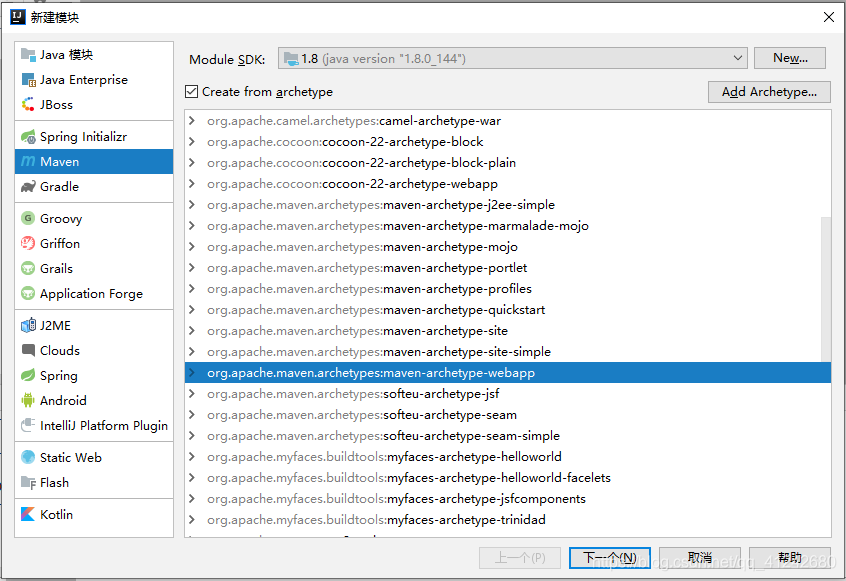Expand cocoon-22-archetype-webapp row
Screen dimensions: 846x581
point(192,184)
